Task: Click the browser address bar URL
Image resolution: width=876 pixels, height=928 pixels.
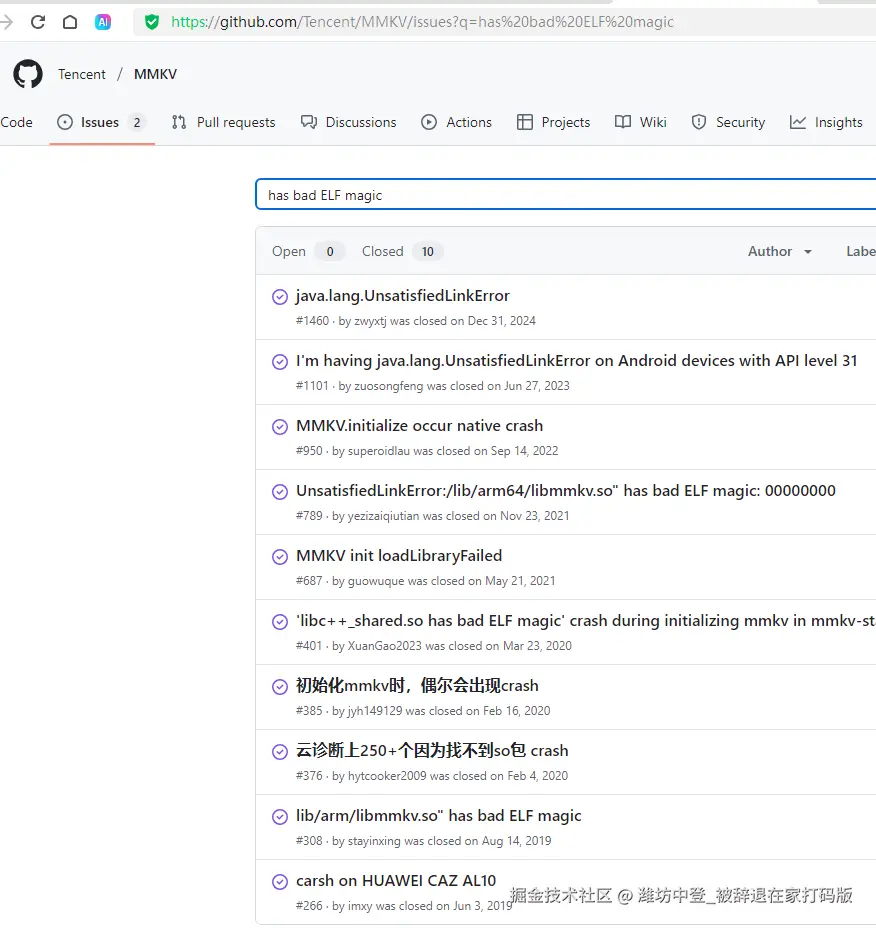Action: [x=423, y=22]
